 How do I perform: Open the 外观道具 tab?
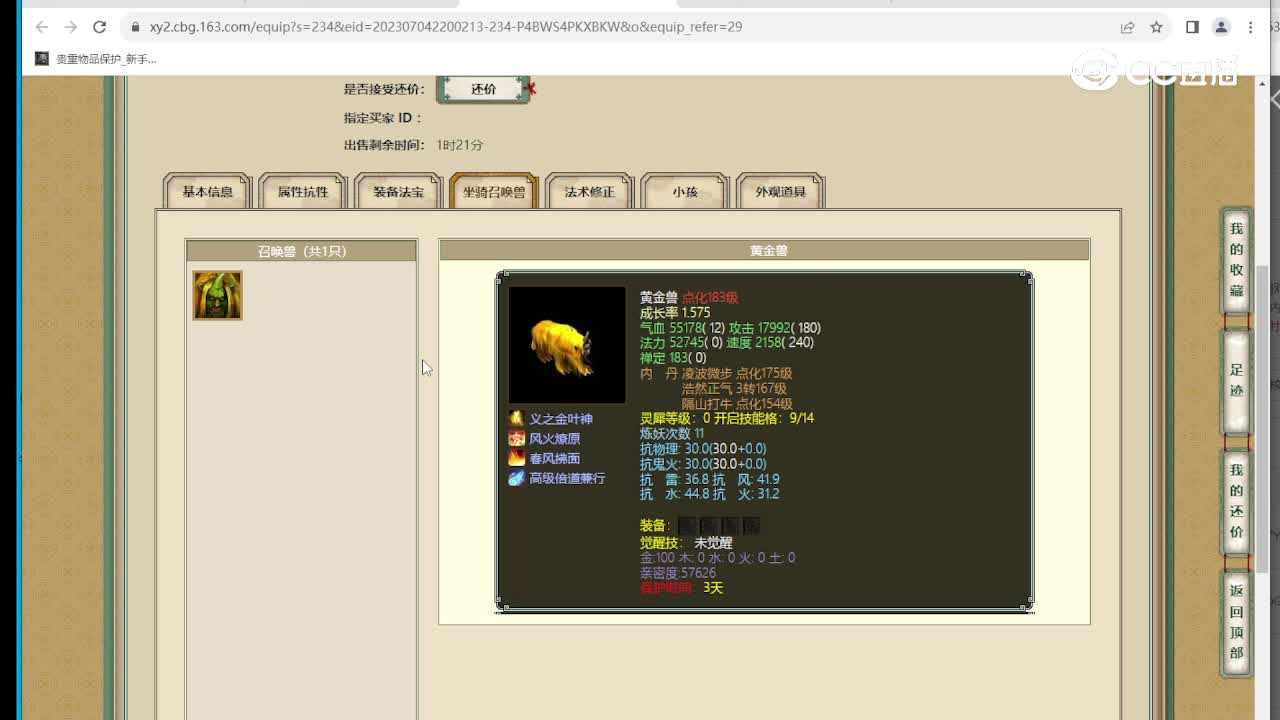click(780, 191)
